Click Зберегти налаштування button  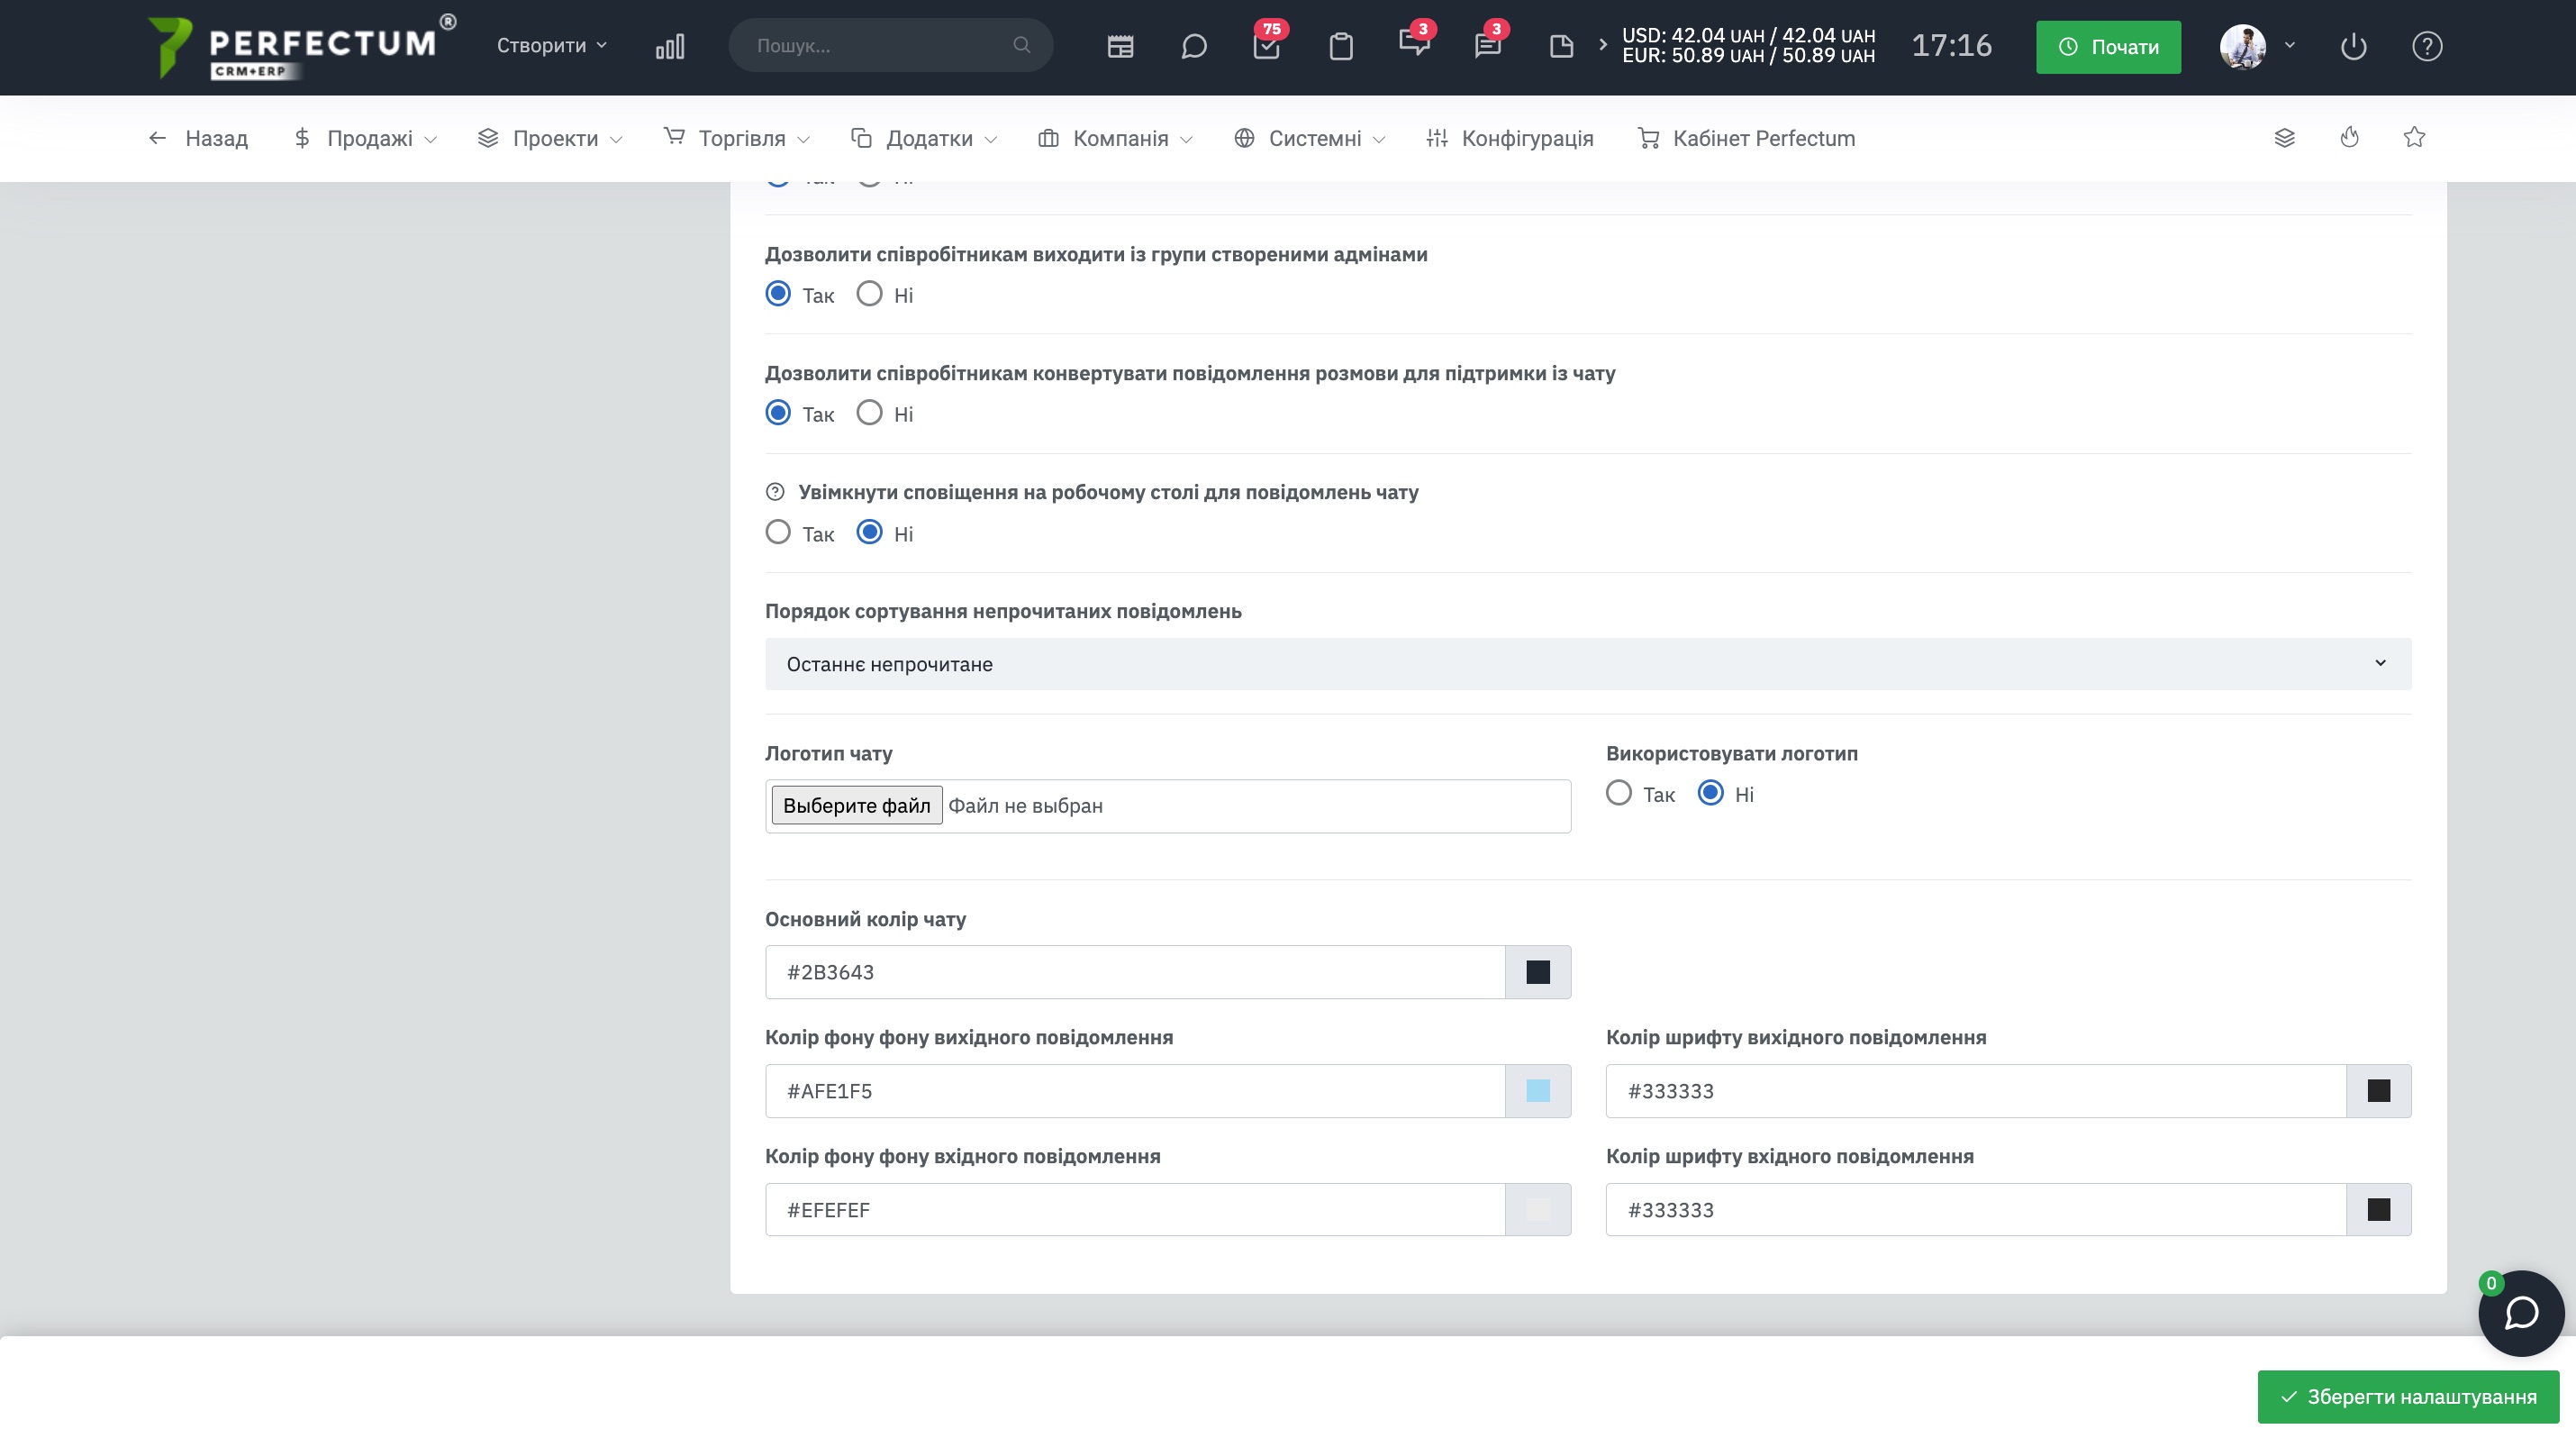tap(2408, 1396)
